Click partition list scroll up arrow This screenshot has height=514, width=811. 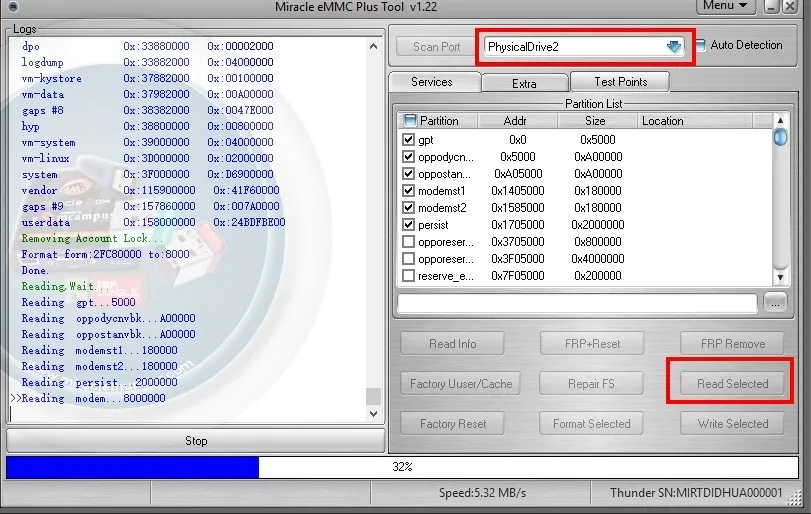[780, 120]
